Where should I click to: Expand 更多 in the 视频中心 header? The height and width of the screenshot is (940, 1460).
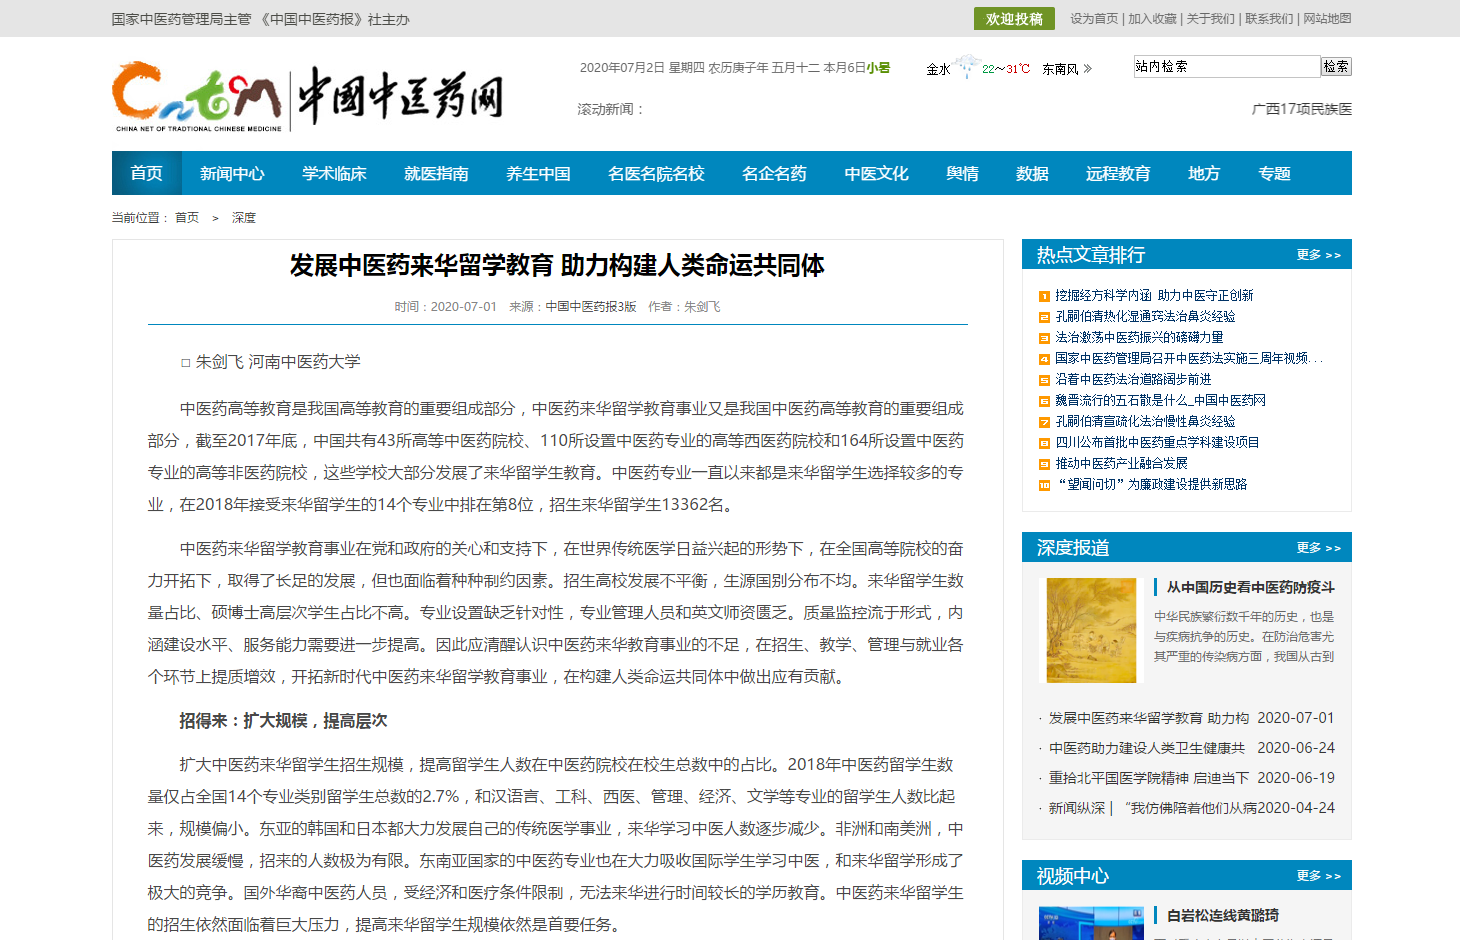pyautogui.click(x=1318, y=876)
